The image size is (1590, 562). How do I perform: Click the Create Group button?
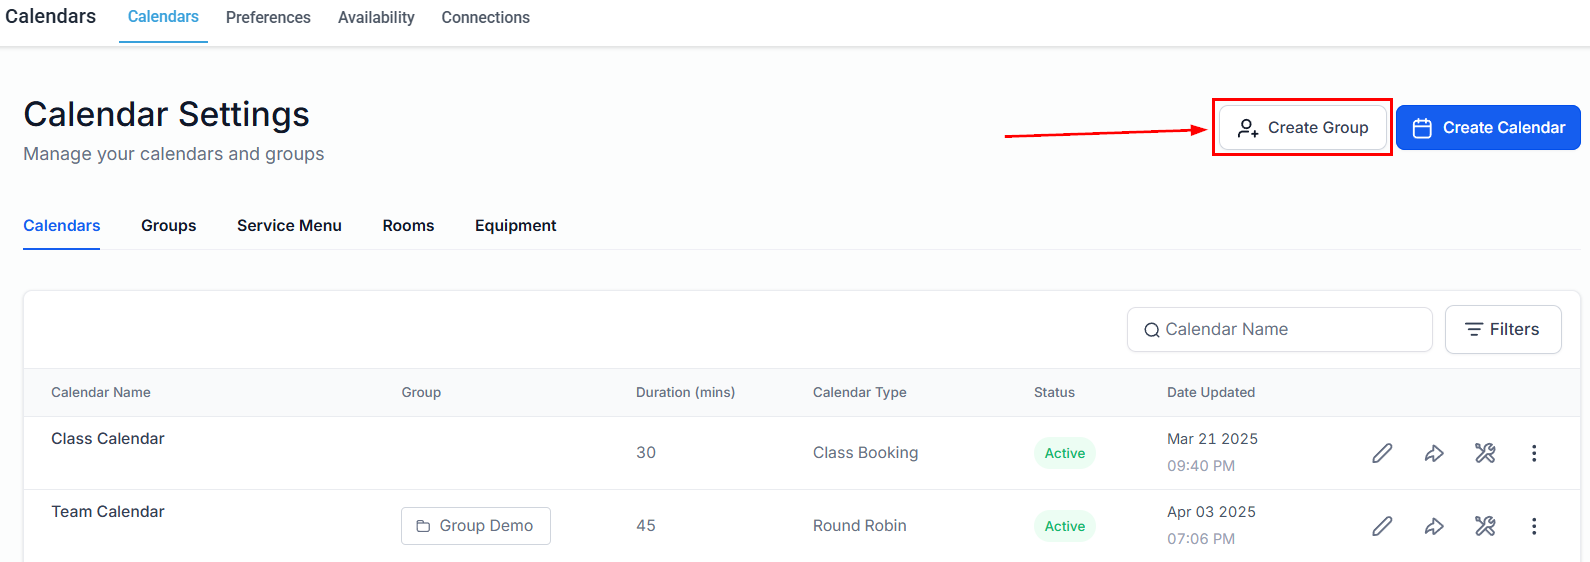1303,128
